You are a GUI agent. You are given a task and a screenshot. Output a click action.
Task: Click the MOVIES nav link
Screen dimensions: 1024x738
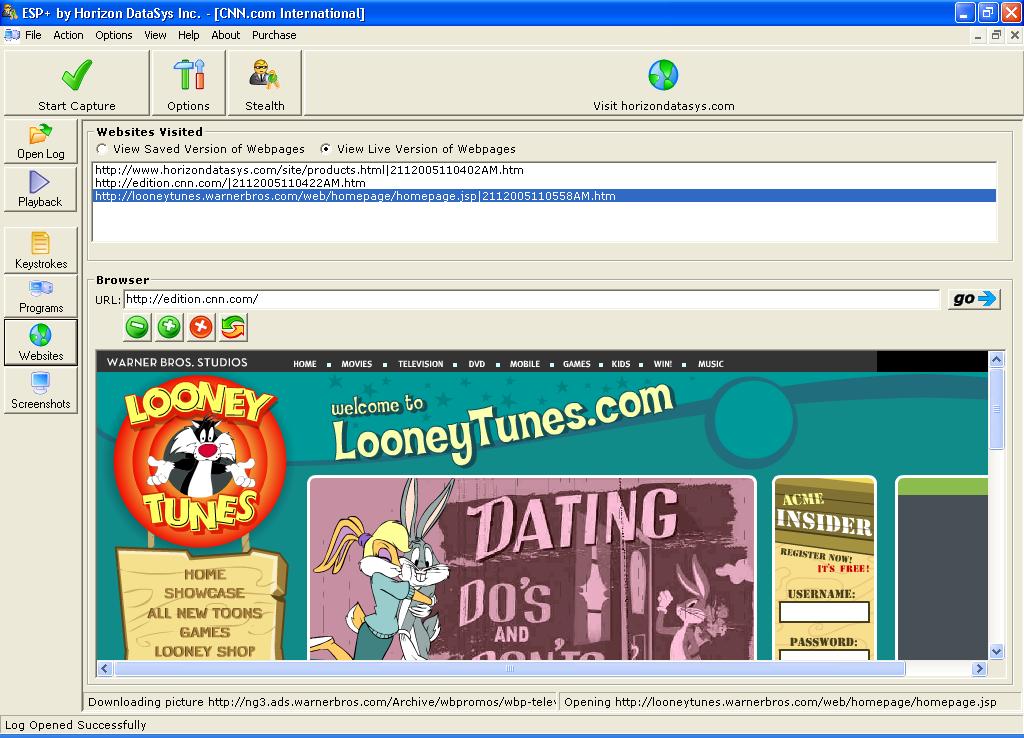pyautogui.click(x=357, y=364)
